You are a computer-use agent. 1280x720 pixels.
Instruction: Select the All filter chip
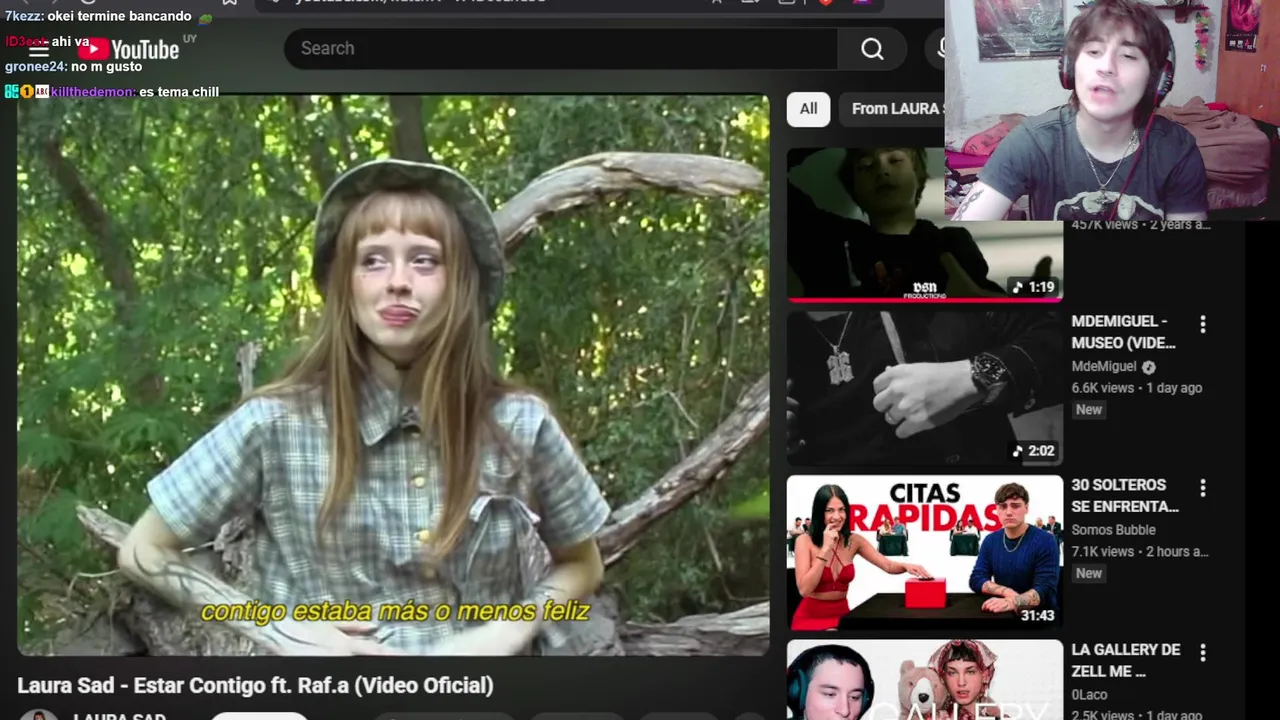click(x=808, y=109)
